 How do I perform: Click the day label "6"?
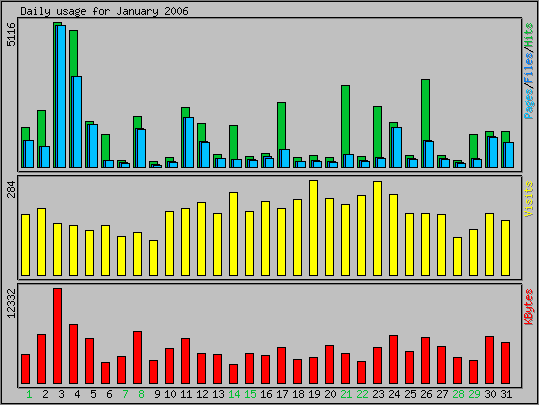tap(109, 394)
